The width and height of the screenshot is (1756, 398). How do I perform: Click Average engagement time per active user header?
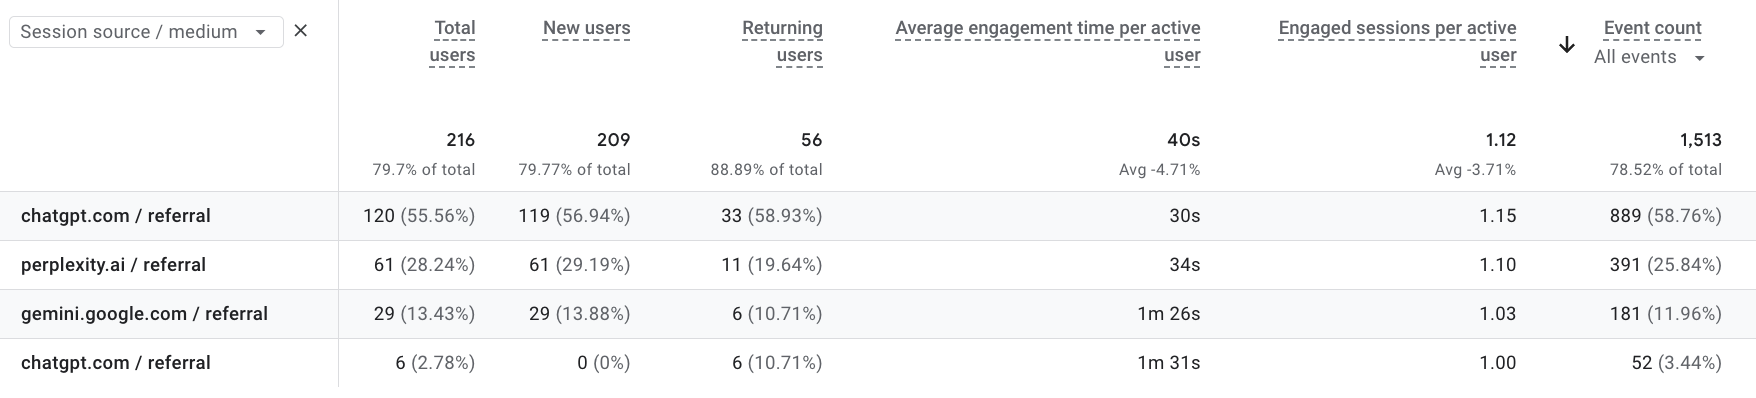pos(1048,42)
